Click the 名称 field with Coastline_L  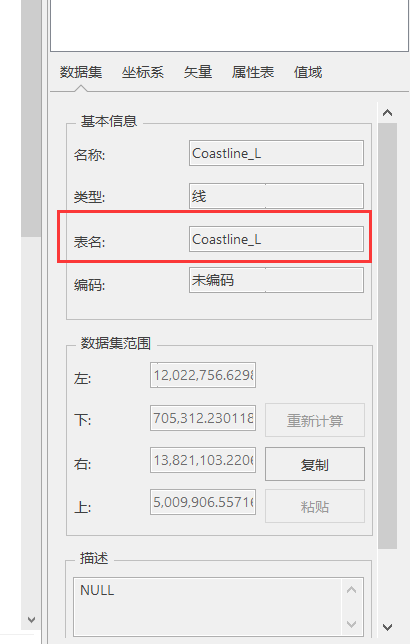coord(276,153)
